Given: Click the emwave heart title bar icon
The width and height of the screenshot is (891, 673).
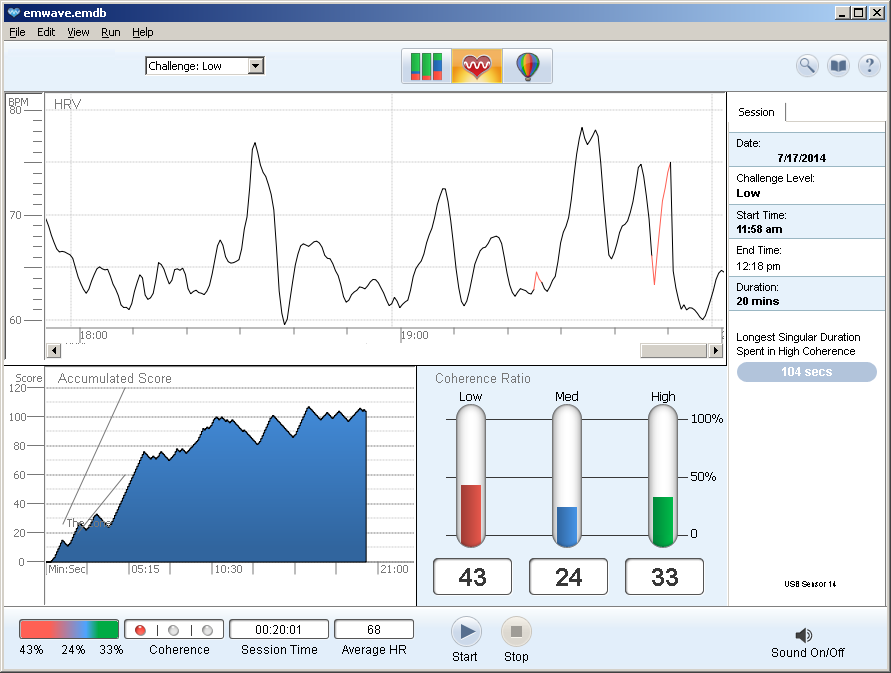Looking at the screenshot, I should pyautogui.click(x=13, y=13).
